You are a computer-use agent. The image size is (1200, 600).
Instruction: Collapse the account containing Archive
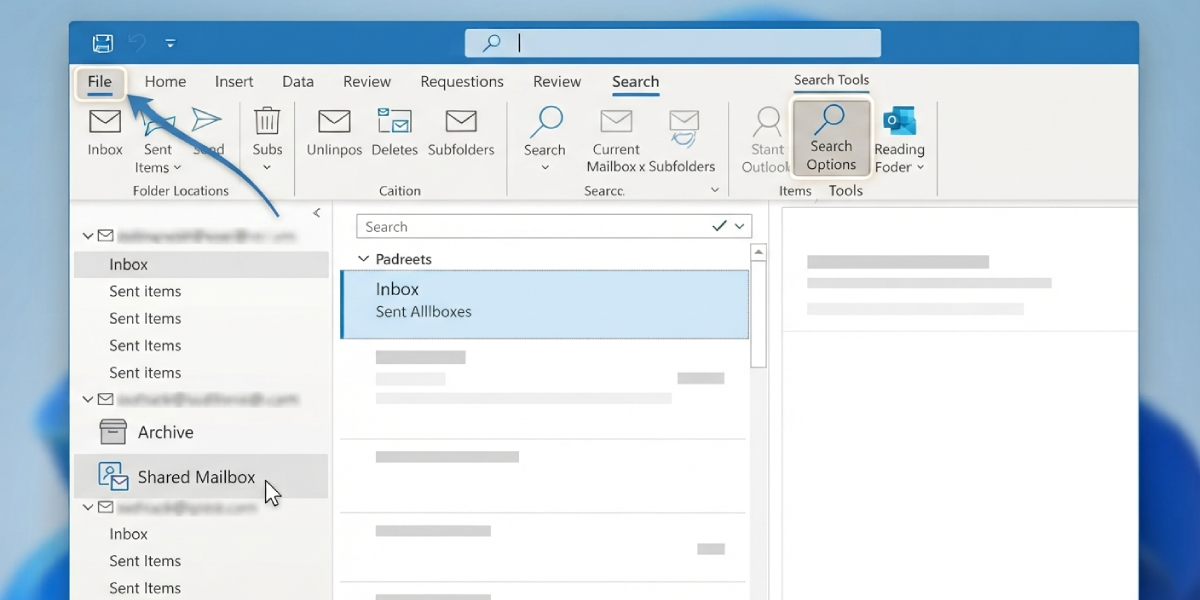point(87,399)
